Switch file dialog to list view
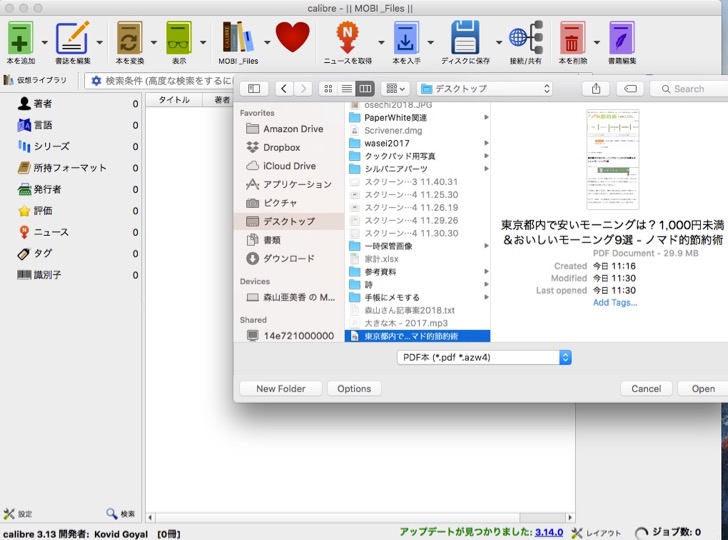 (x=346, y=89)
